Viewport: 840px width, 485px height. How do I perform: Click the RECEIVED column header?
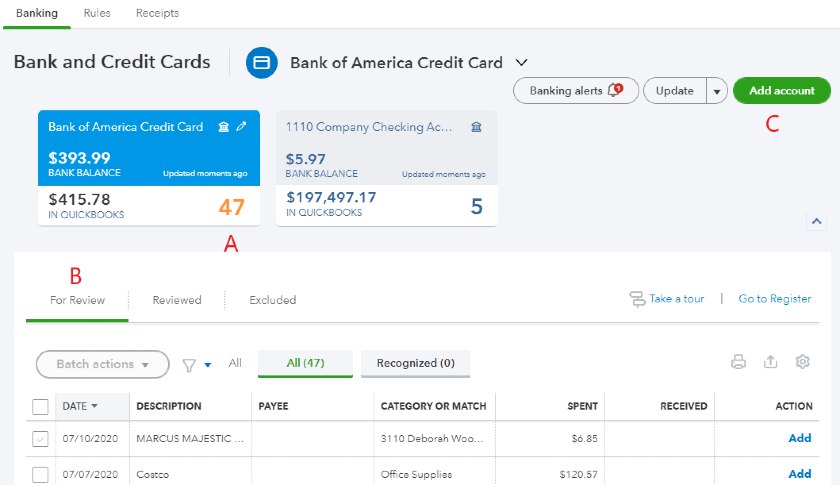tap(684, 406)
